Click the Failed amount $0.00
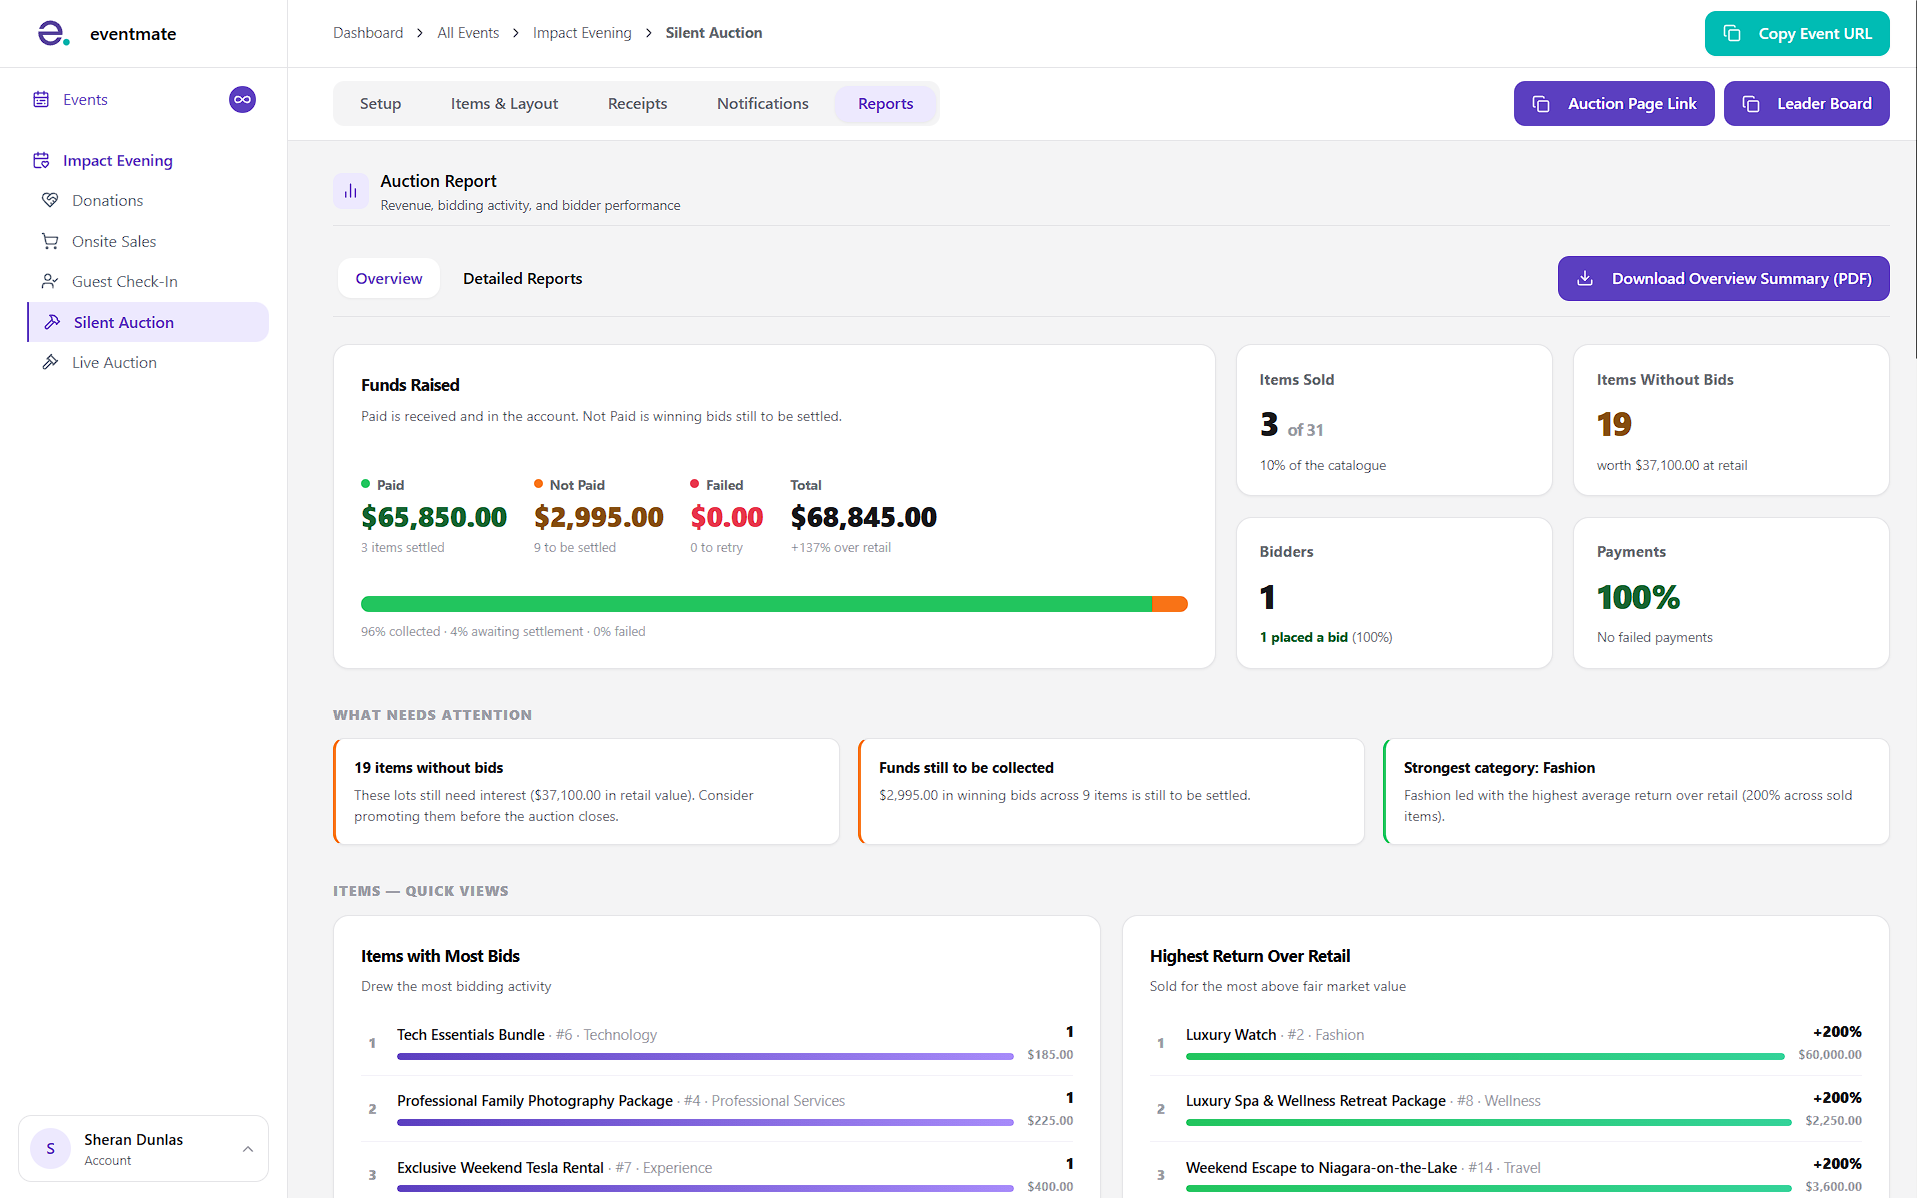Viewport: 1917px width, 1198px height. [727, 517]
